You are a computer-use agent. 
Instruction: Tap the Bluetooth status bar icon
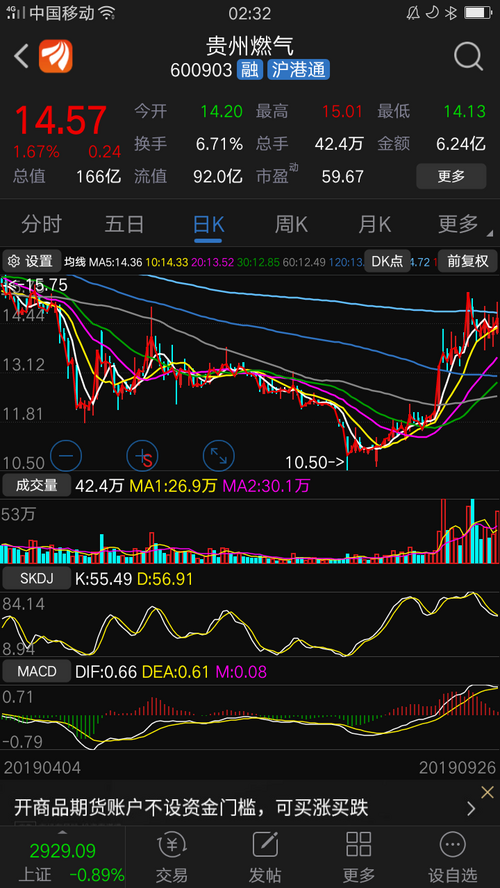[450, 13]
